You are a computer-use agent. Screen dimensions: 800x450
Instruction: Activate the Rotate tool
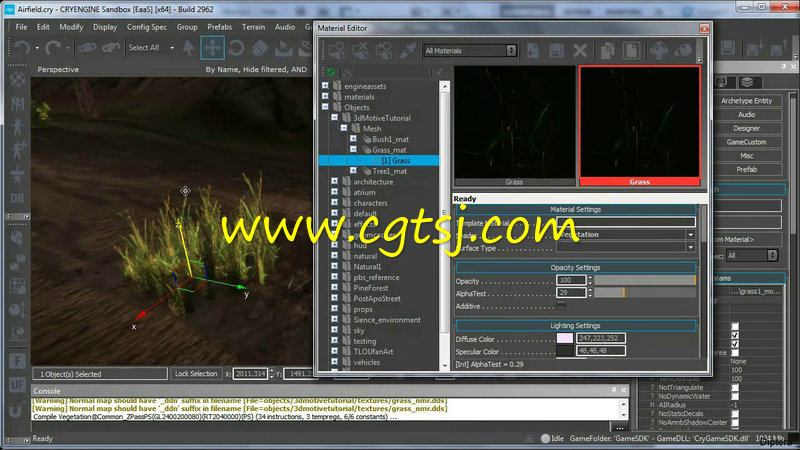236,48
